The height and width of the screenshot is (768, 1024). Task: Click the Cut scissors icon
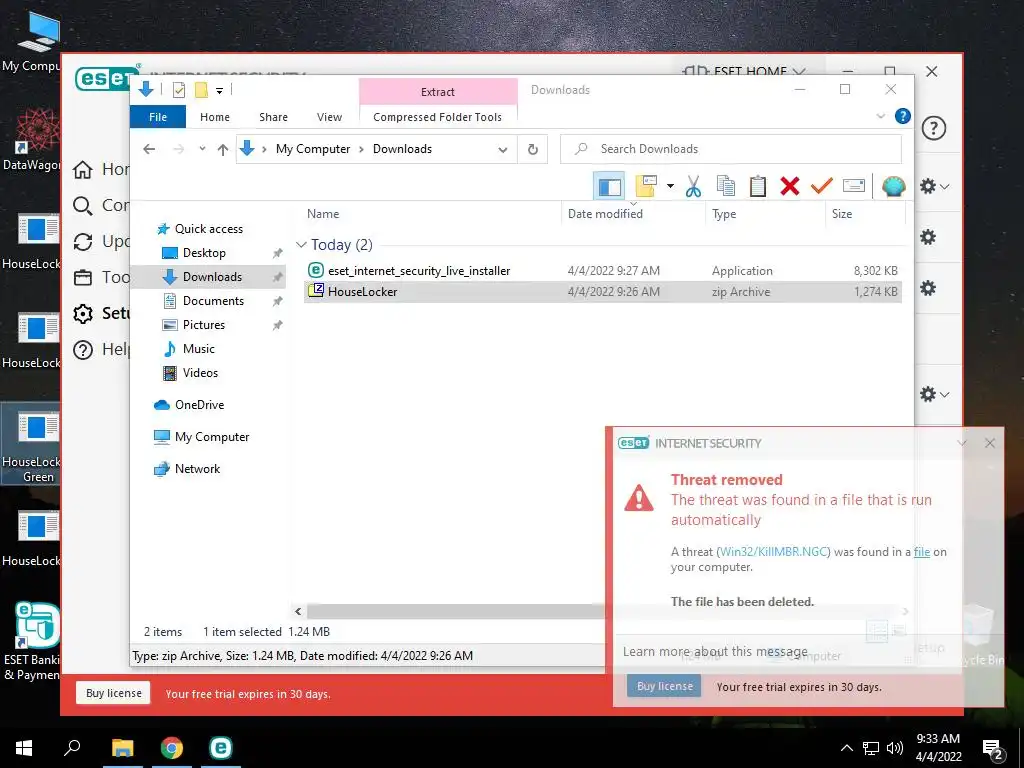(x=694, y=186)
